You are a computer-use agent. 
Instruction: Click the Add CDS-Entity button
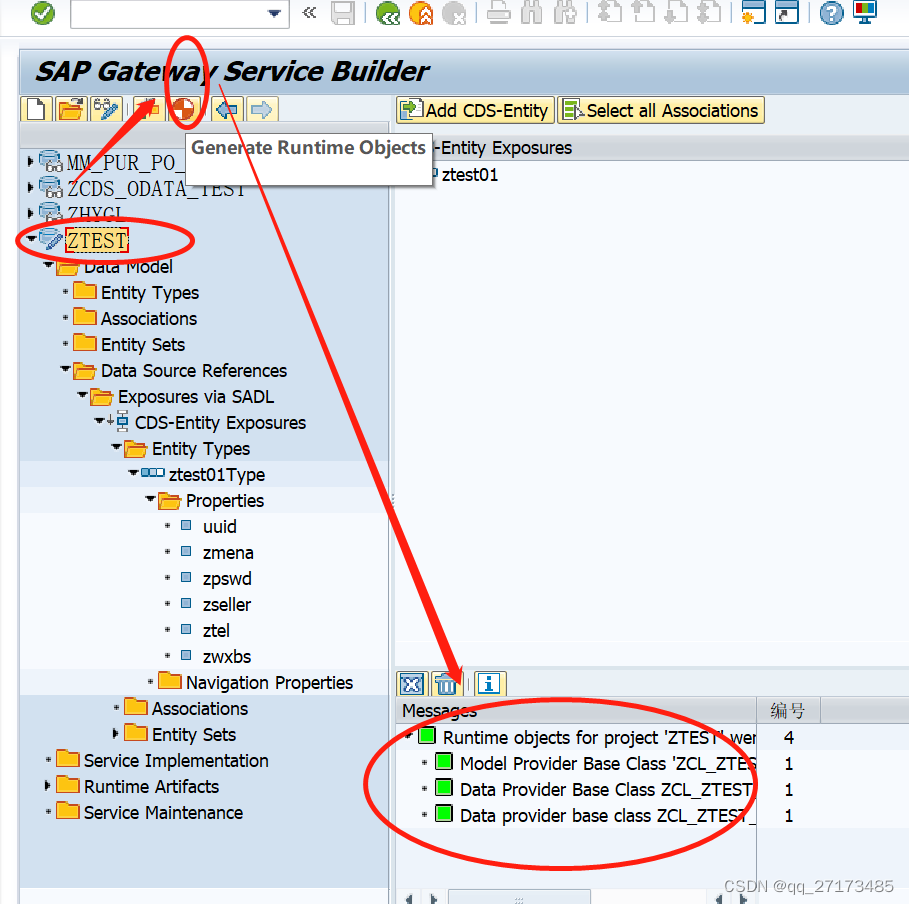[x=474, y=110]
